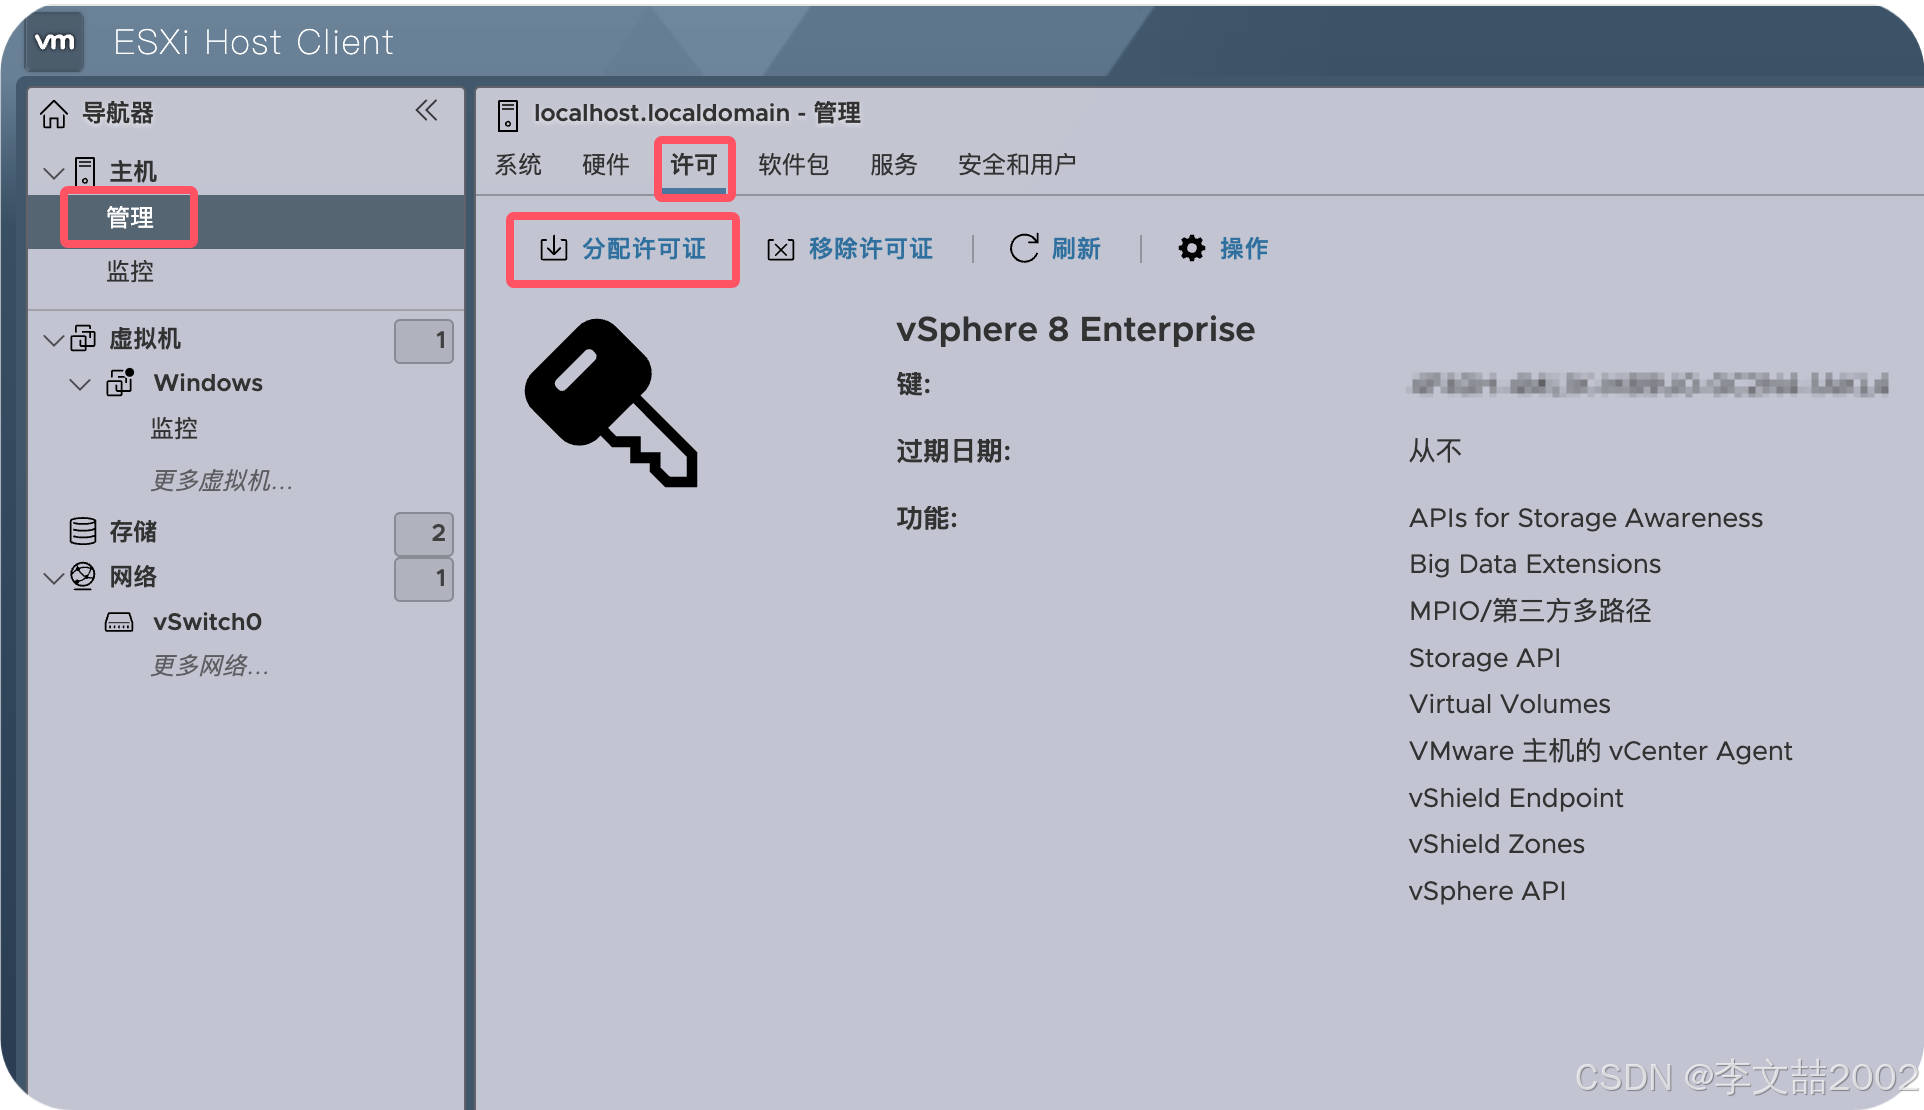Open the Actions gear icon
This screenshot has height=1110, width=1924.
1192,248
